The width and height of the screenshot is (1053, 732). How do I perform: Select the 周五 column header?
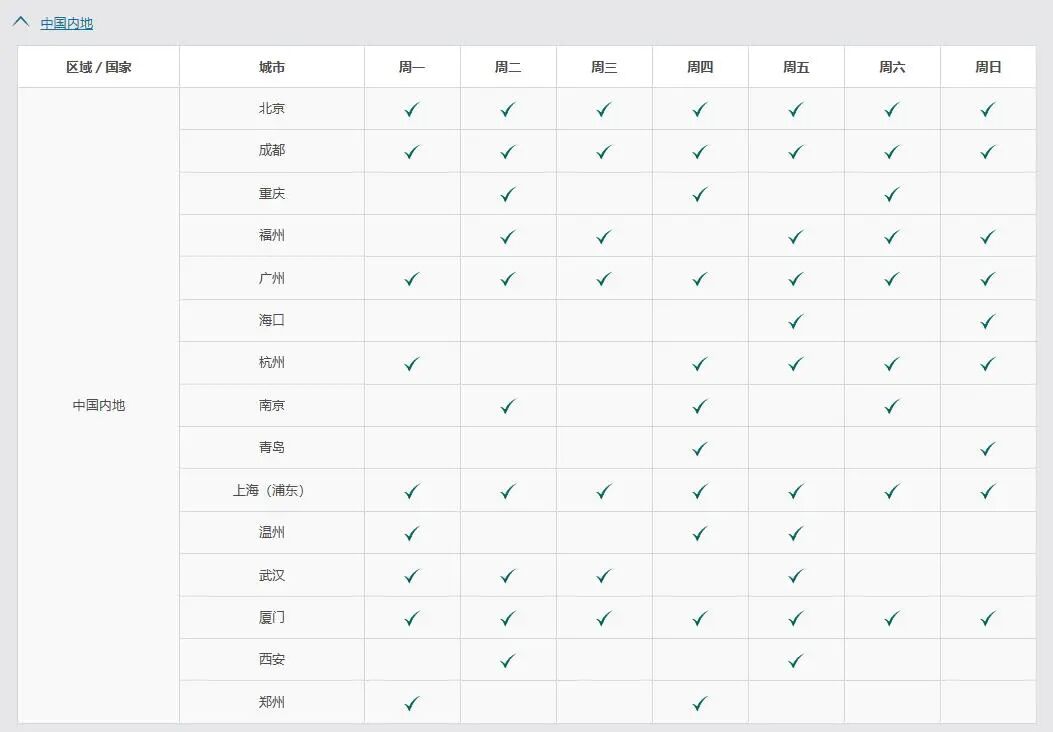pyautogui.click(x=796, y=67)
